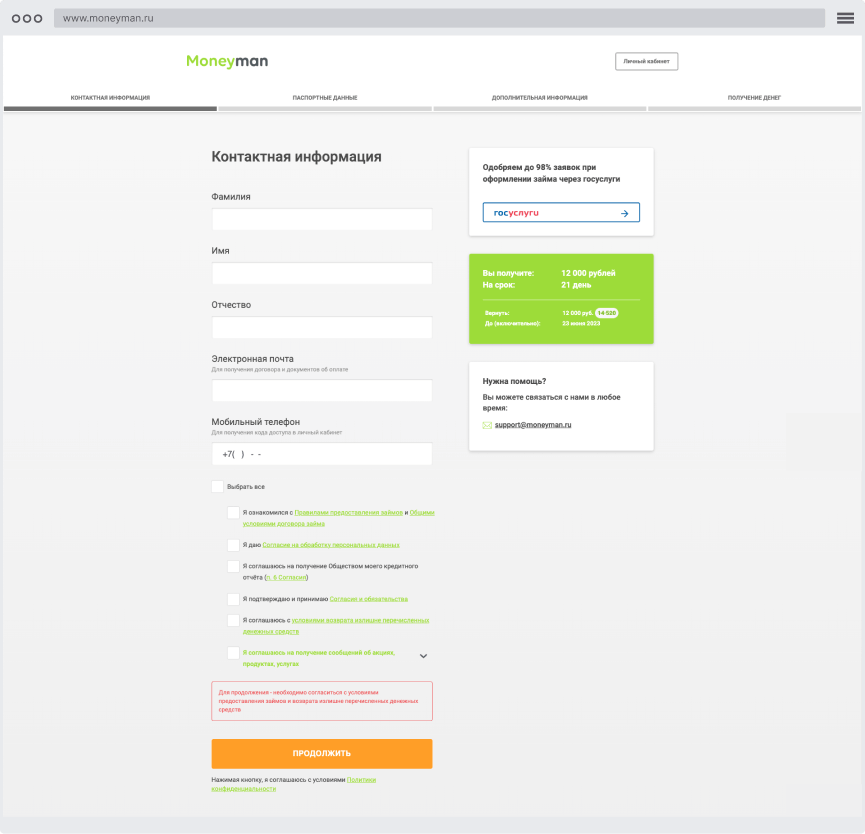Switch to the 'Паспортные данные' step tab
Screen dimensions: 865x834
click(x=325, y=98)
